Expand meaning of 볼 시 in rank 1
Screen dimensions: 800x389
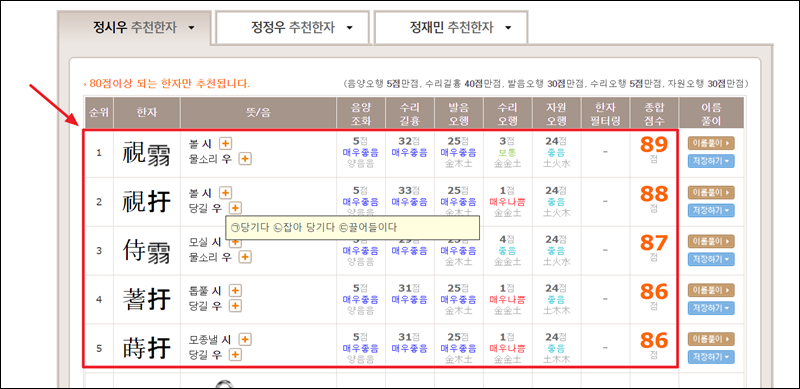coord(225,144)
